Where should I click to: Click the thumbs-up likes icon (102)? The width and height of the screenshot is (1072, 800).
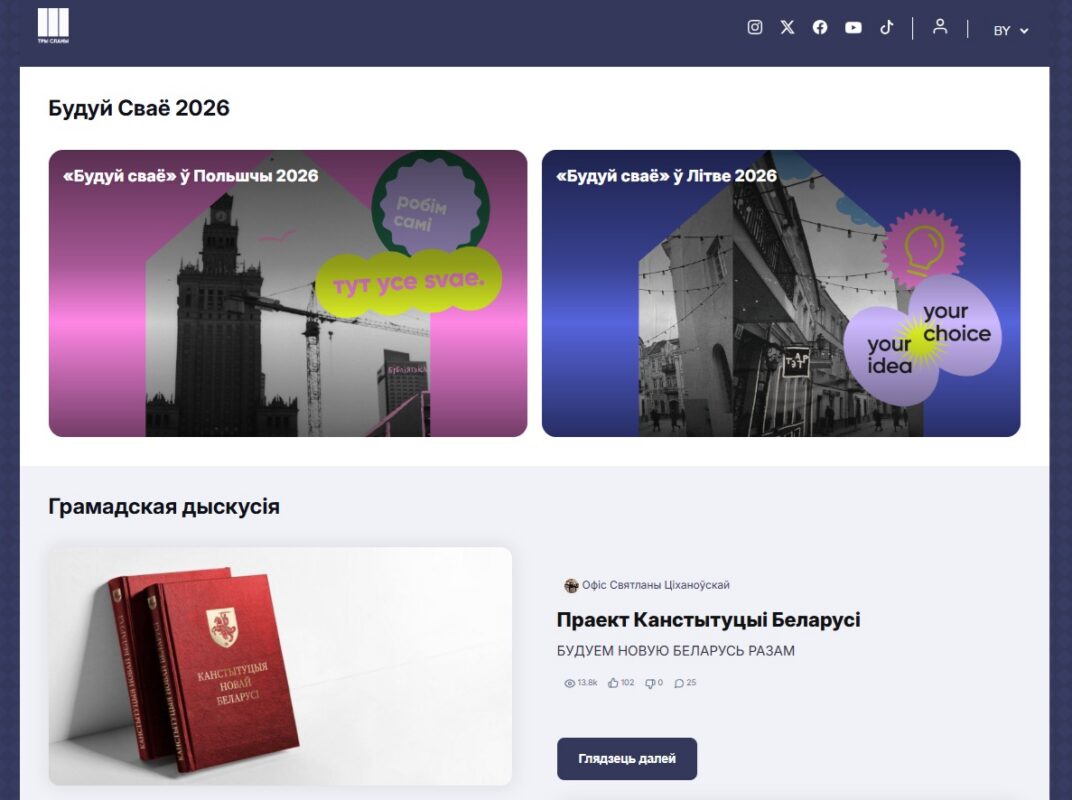click(x=613, y=683)
